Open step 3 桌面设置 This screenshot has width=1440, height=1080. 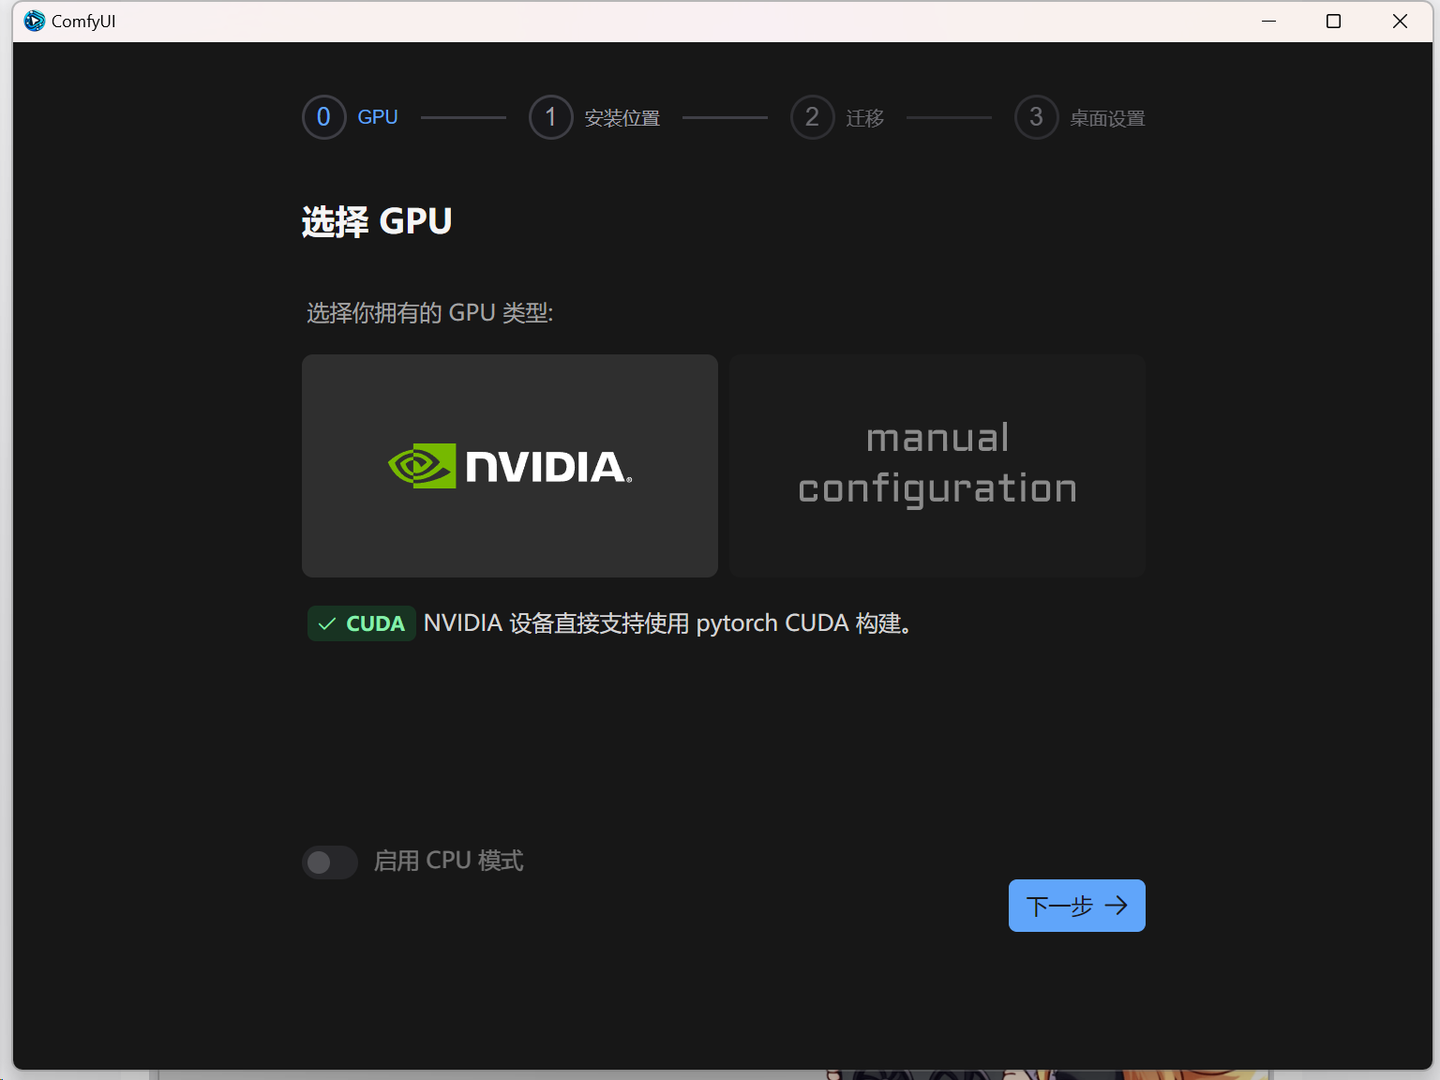point(1080,117)
